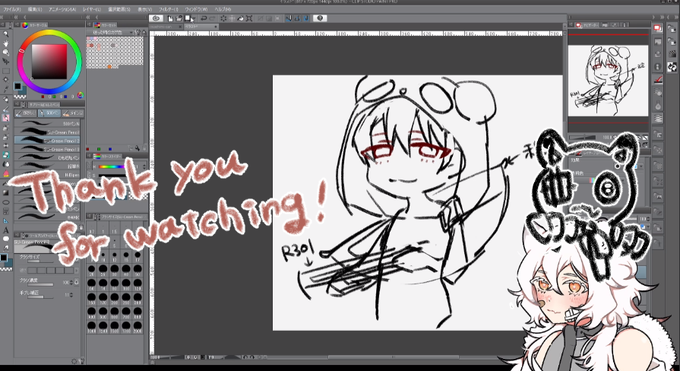
Task: Click the Clear (sun-shaped) icon in command bar
Action: coord(223,18)
